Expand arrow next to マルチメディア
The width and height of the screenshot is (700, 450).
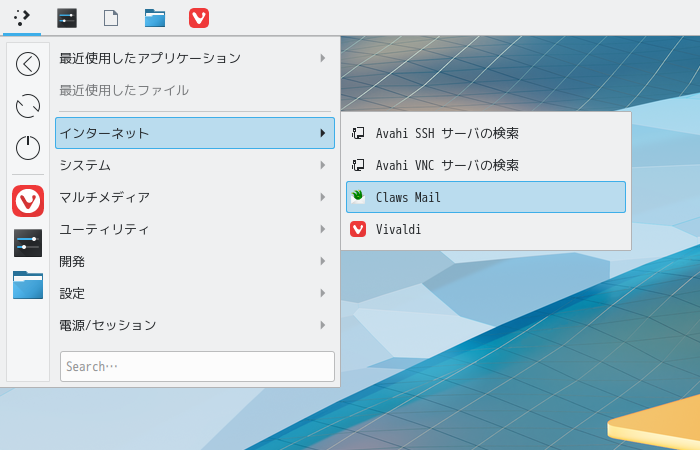(x=323, y=197)
